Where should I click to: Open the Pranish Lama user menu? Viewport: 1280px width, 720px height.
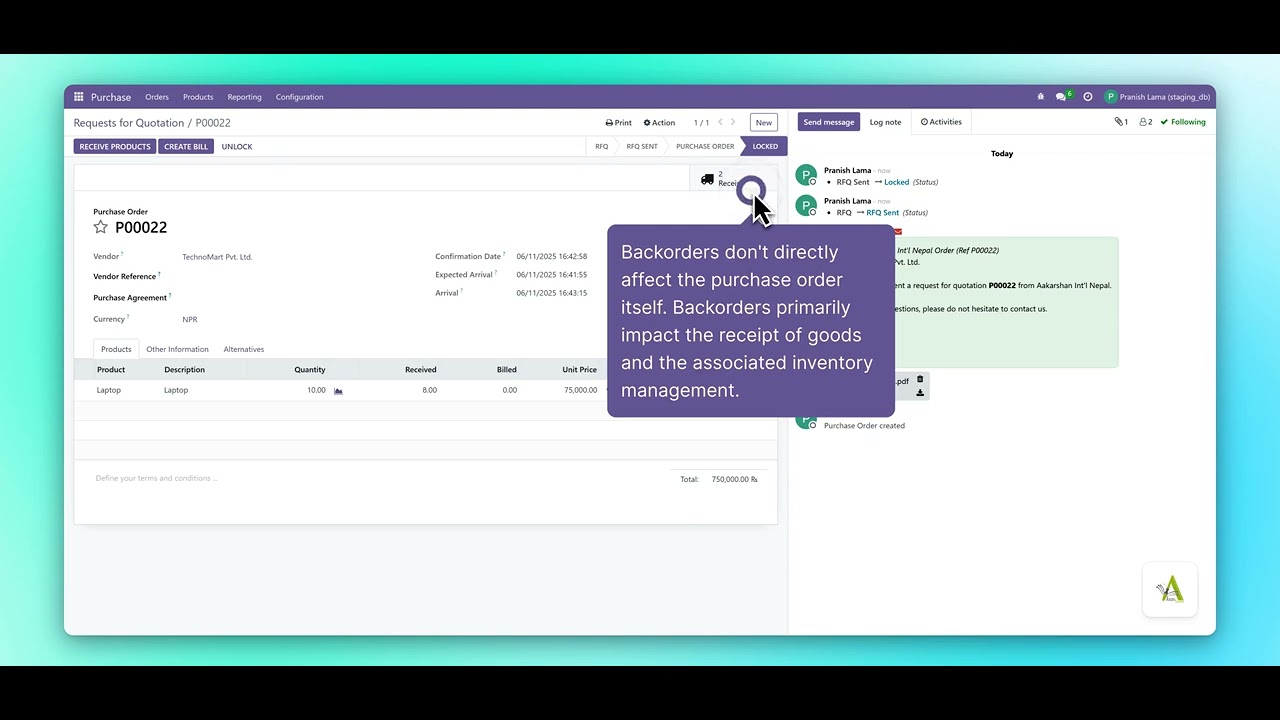coord(1158,97)
